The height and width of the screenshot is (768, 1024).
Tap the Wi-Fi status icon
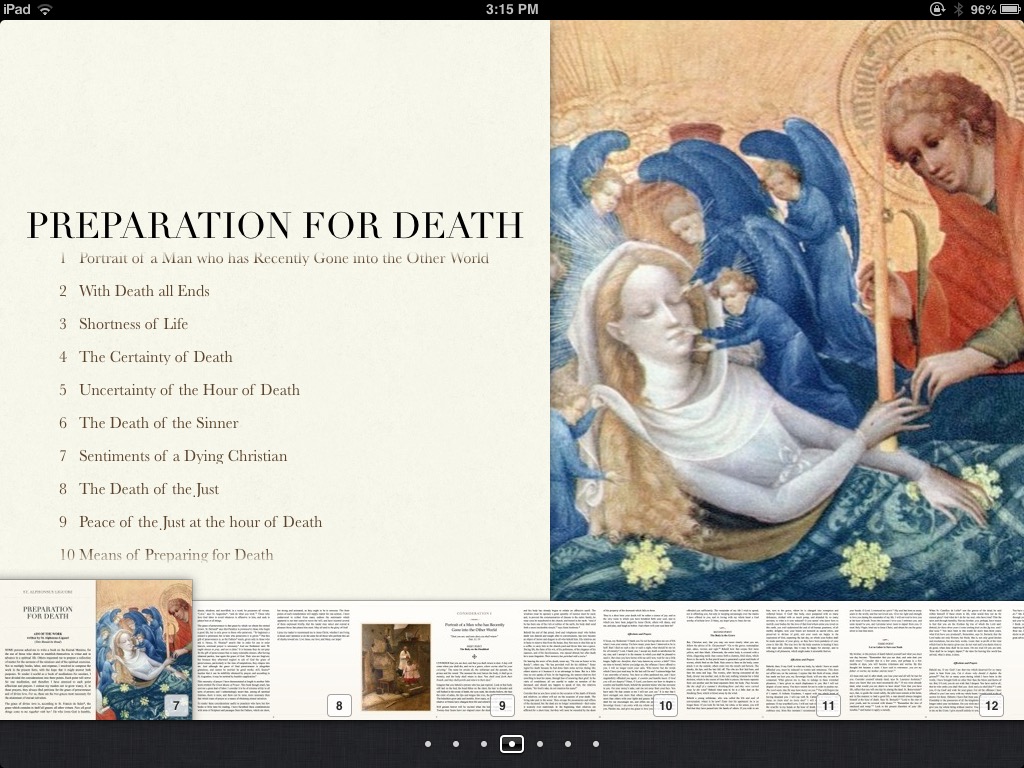tap(45, 9)
